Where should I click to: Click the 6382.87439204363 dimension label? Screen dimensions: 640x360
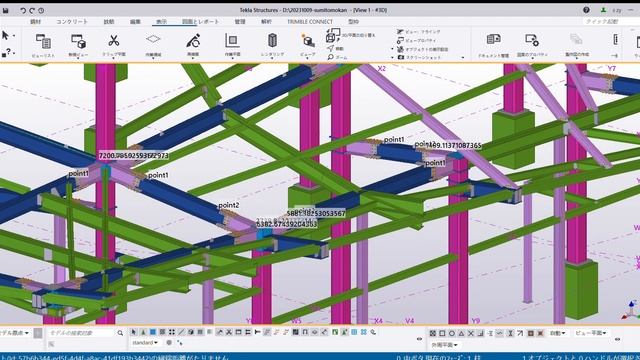coord(287,224)
